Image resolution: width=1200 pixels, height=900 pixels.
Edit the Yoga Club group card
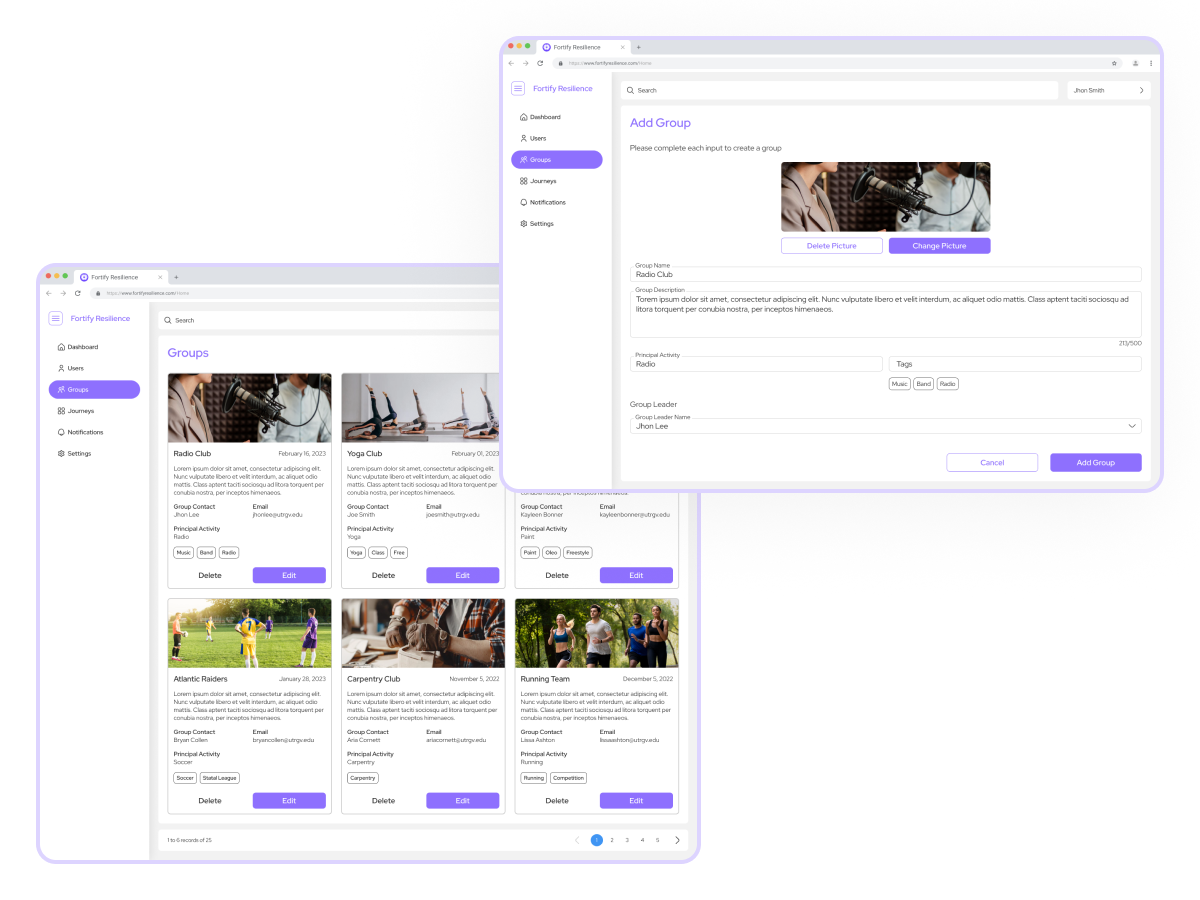coord(463,575)
